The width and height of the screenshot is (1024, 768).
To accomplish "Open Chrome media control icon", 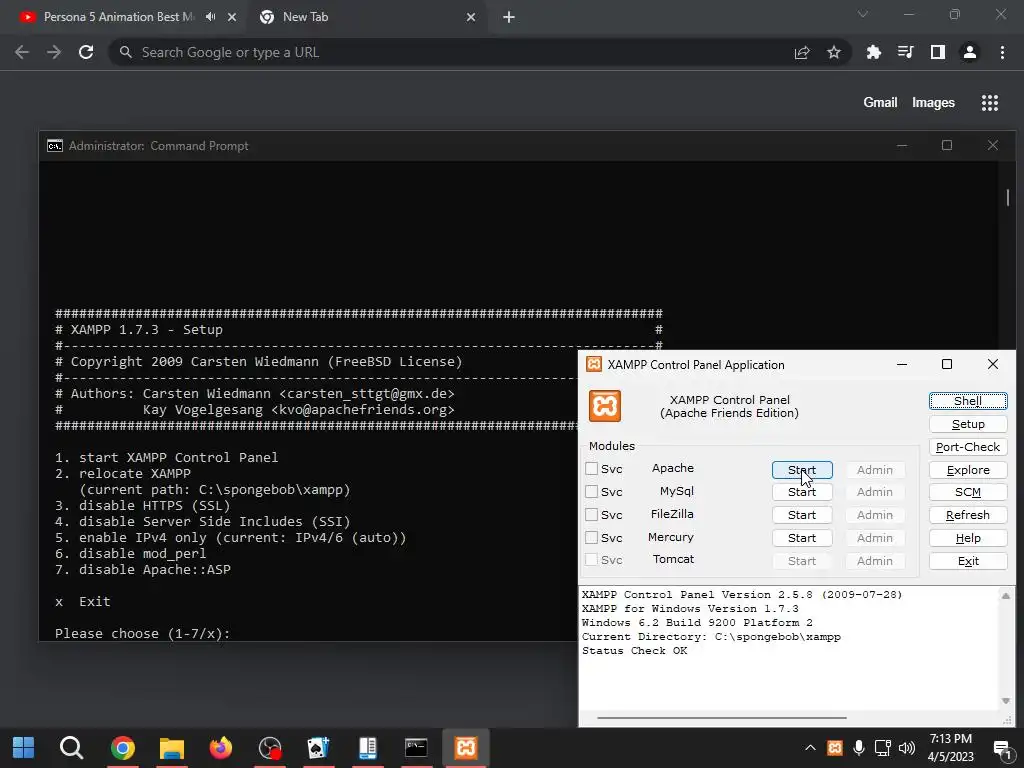I will tap(905, 52).
